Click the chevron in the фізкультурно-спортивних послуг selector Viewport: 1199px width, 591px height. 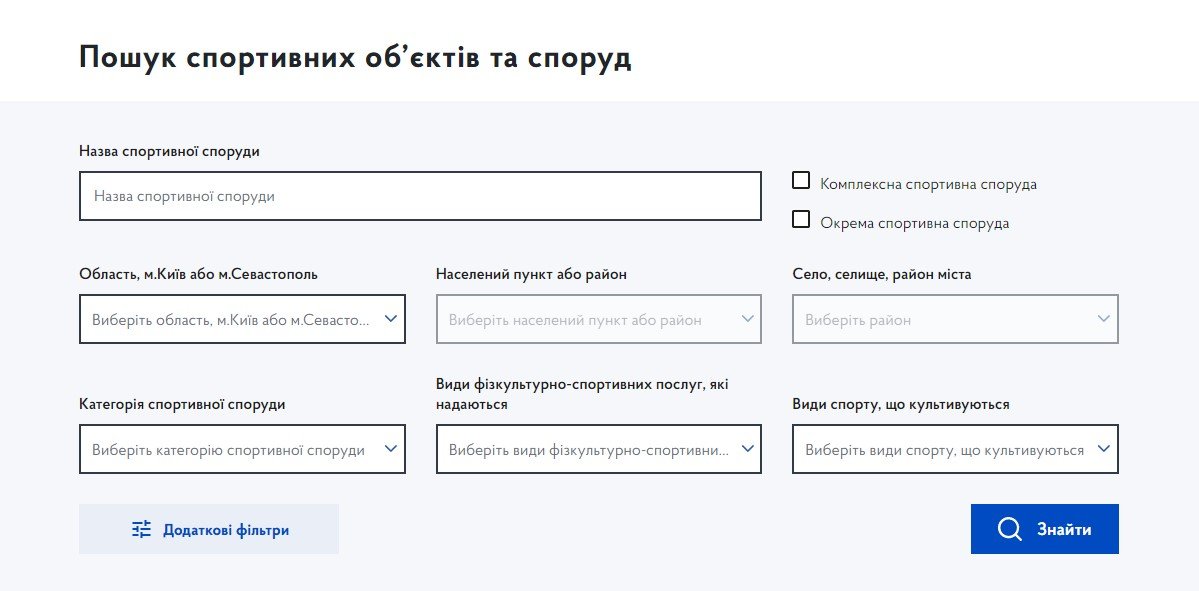tap(747, 449)
